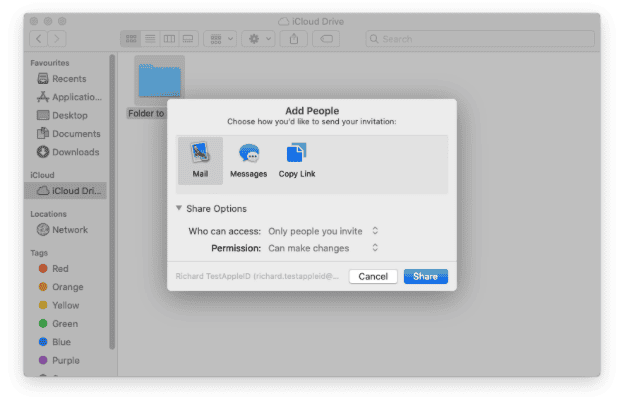Select iCloud Drive in the sidebar
The height and width of the screenshot is (397, 624).
coord(66,191)
